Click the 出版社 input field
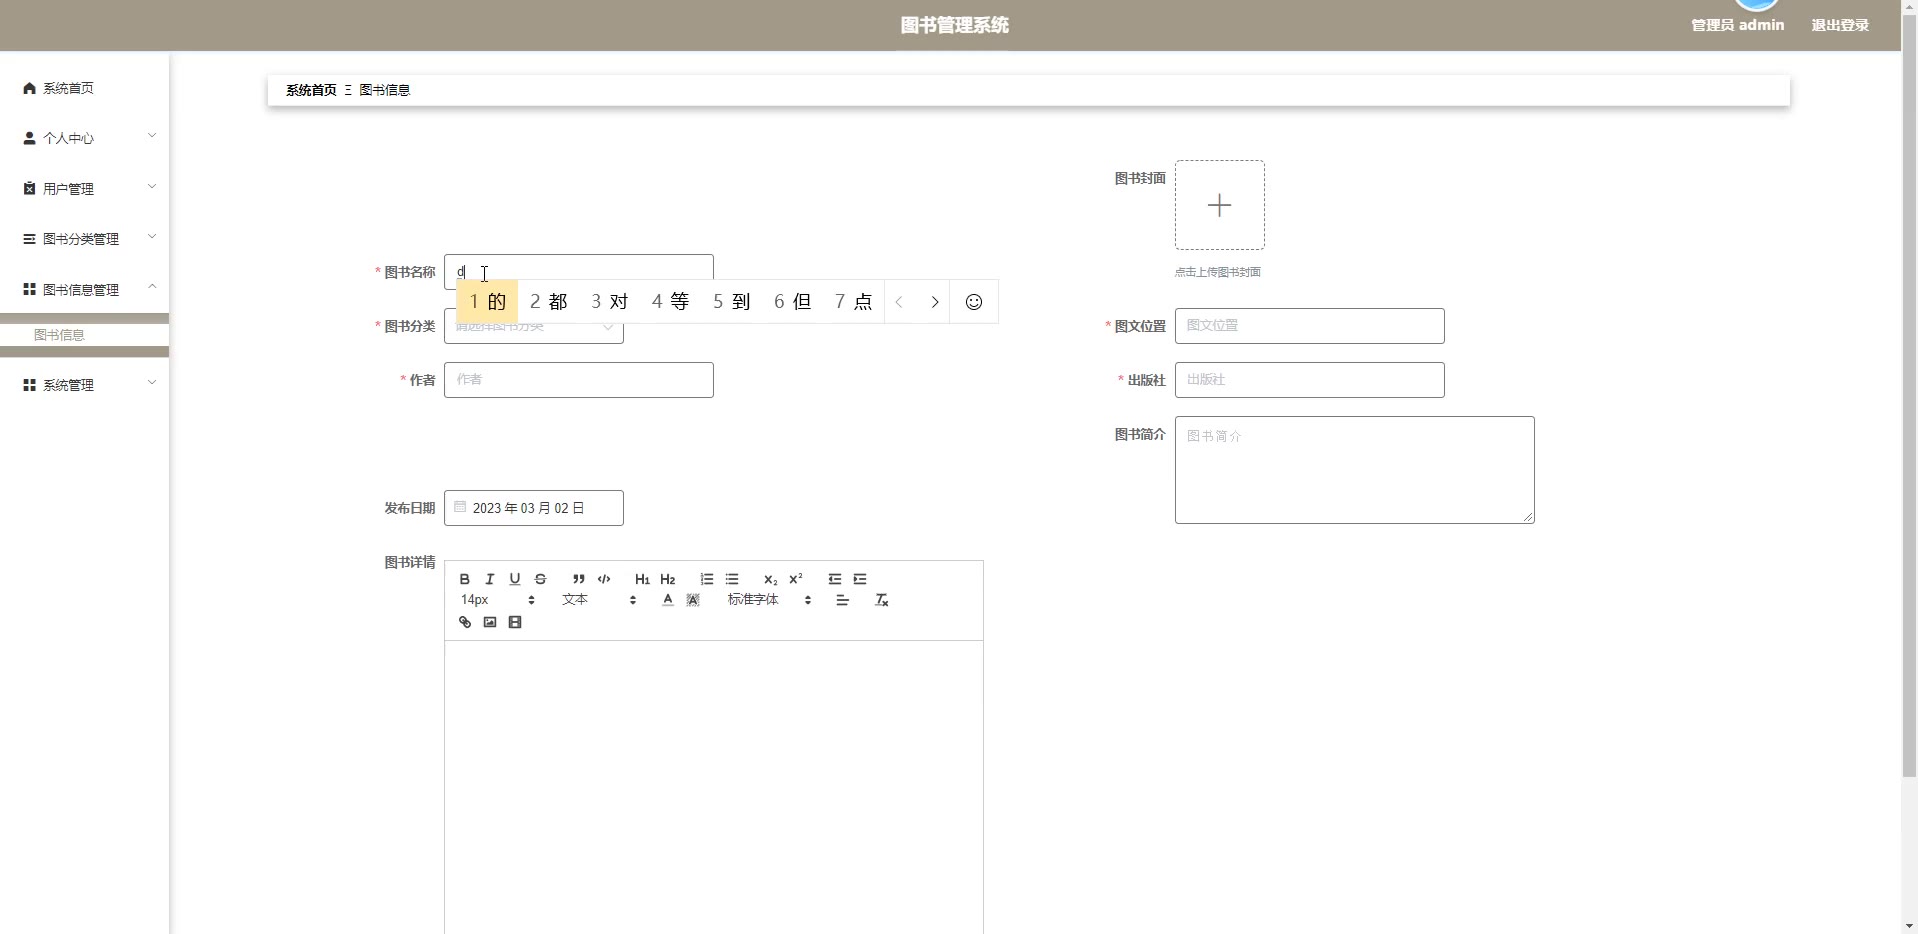This screenshot has width=1918, height=934. (x=1309, y=380)
